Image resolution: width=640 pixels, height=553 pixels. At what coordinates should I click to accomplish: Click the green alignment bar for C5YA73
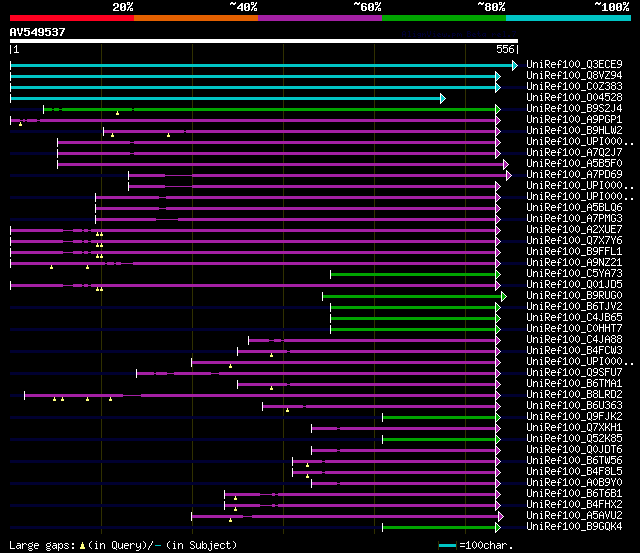click(413, 274)
